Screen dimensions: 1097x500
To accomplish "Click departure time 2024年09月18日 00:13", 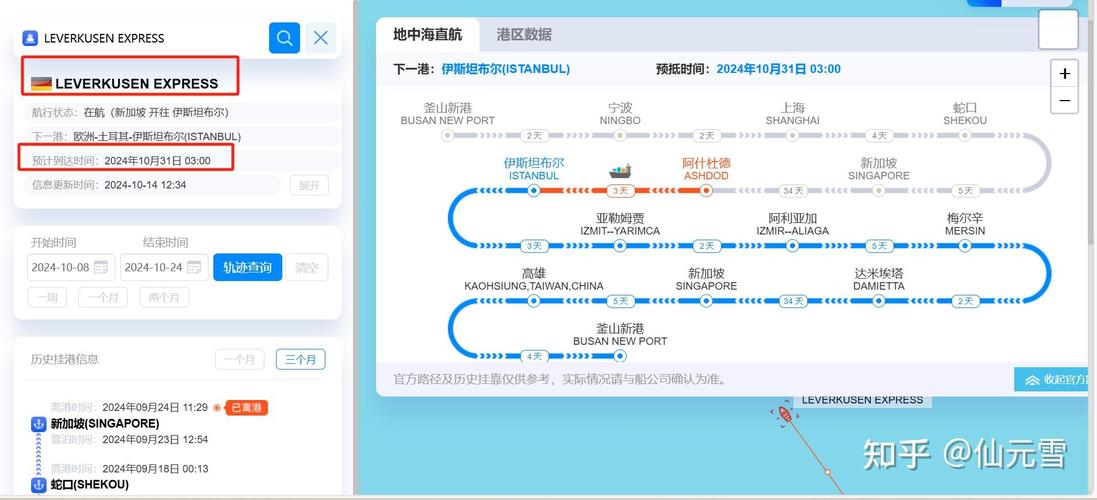I will (155, 469).
